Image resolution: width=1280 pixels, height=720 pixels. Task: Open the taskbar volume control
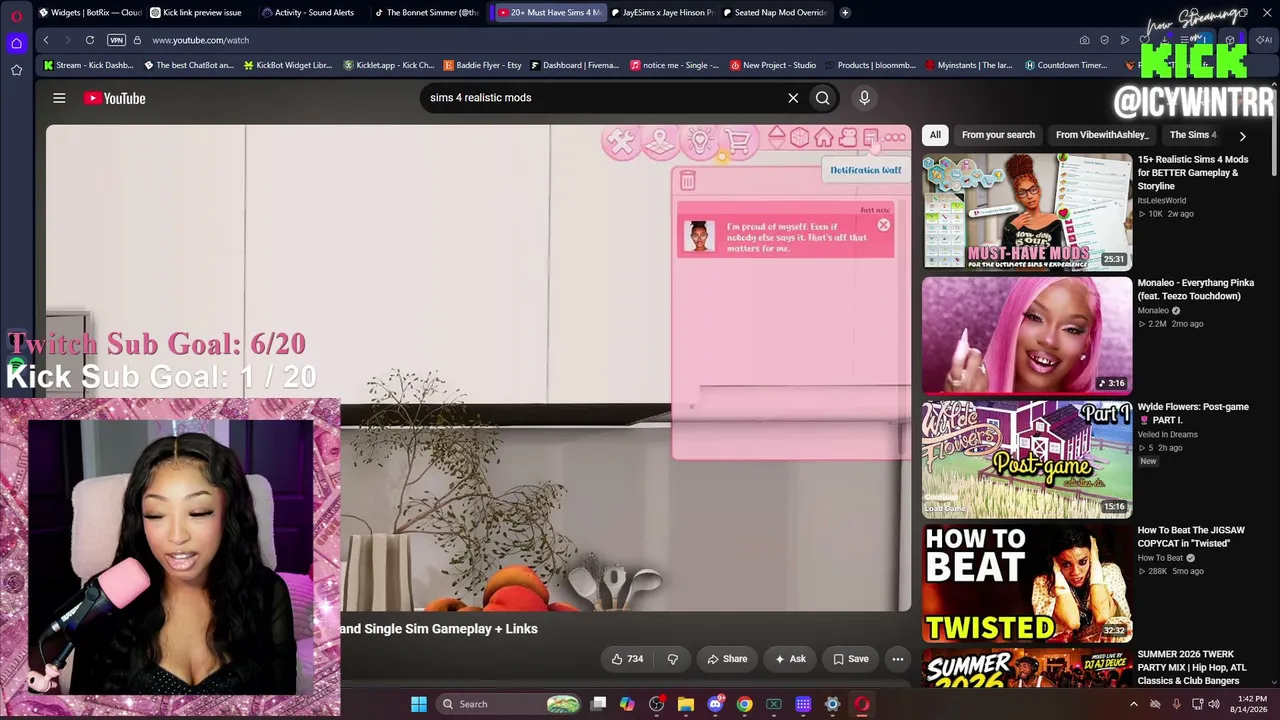1213,704
